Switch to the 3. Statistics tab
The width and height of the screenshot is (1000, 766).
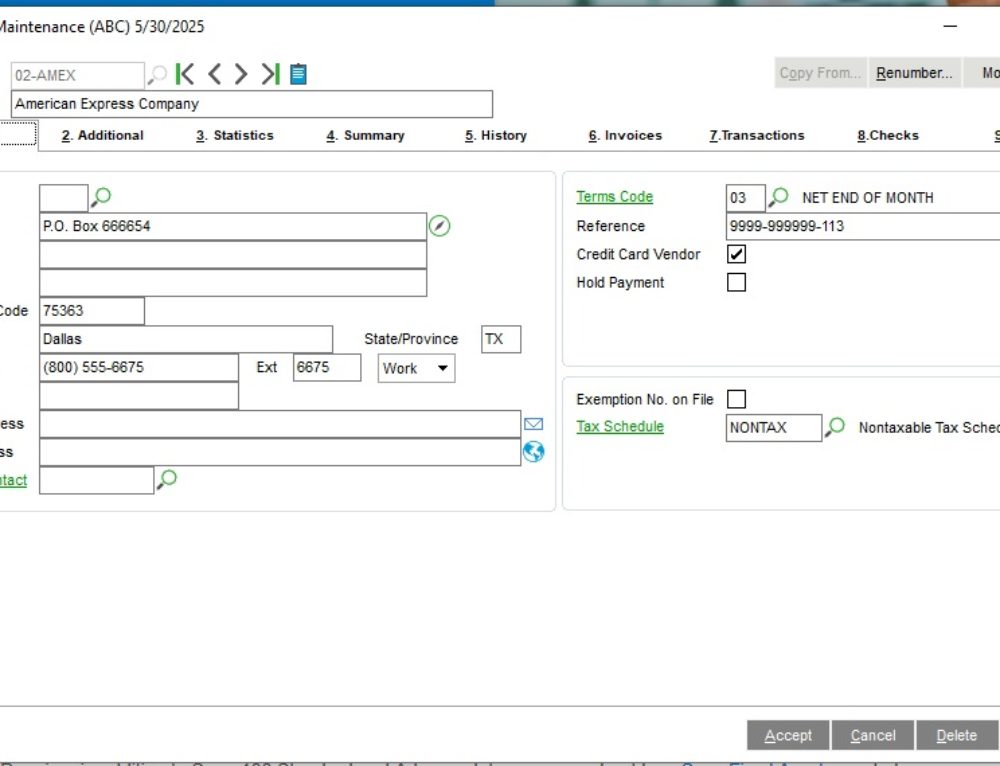235,135
